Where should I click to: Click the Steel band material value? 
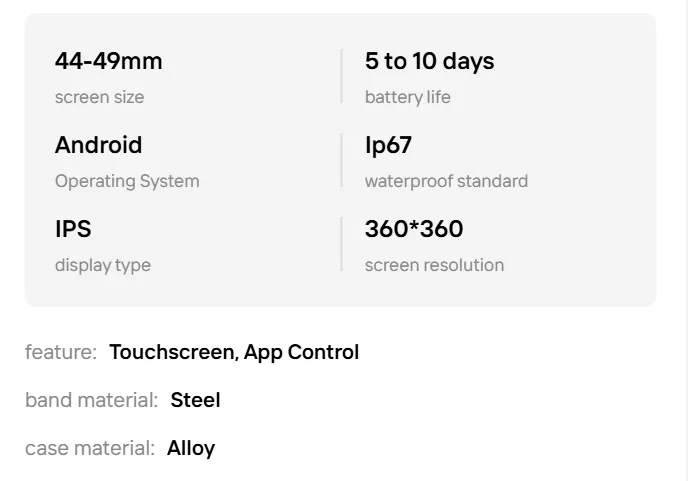195,400
